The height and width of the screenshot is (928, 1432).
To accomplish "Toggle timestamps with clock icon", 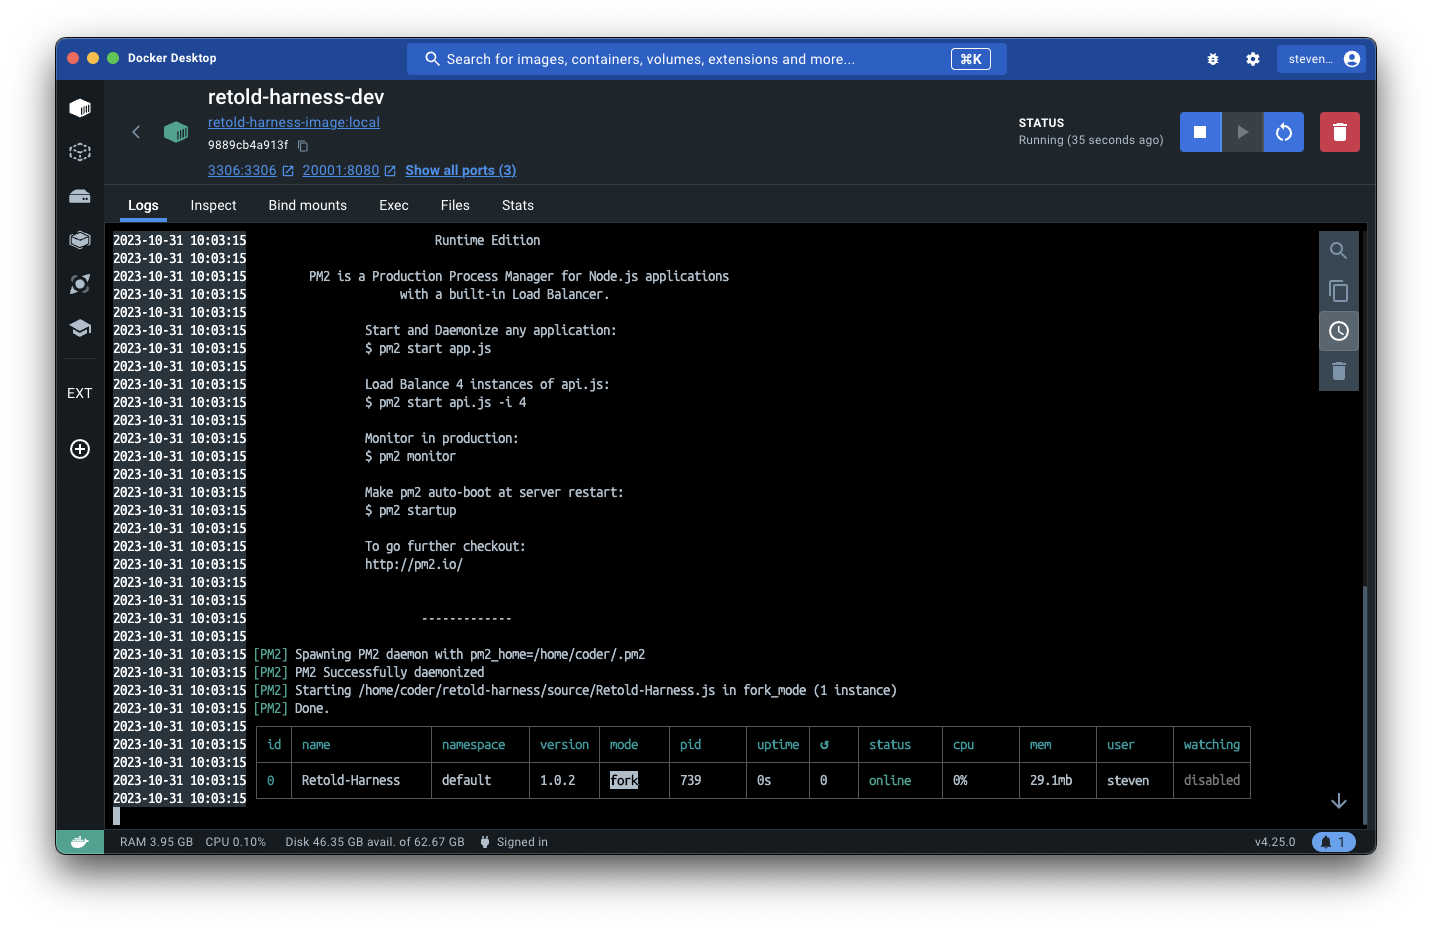I will pos(1339,331).
